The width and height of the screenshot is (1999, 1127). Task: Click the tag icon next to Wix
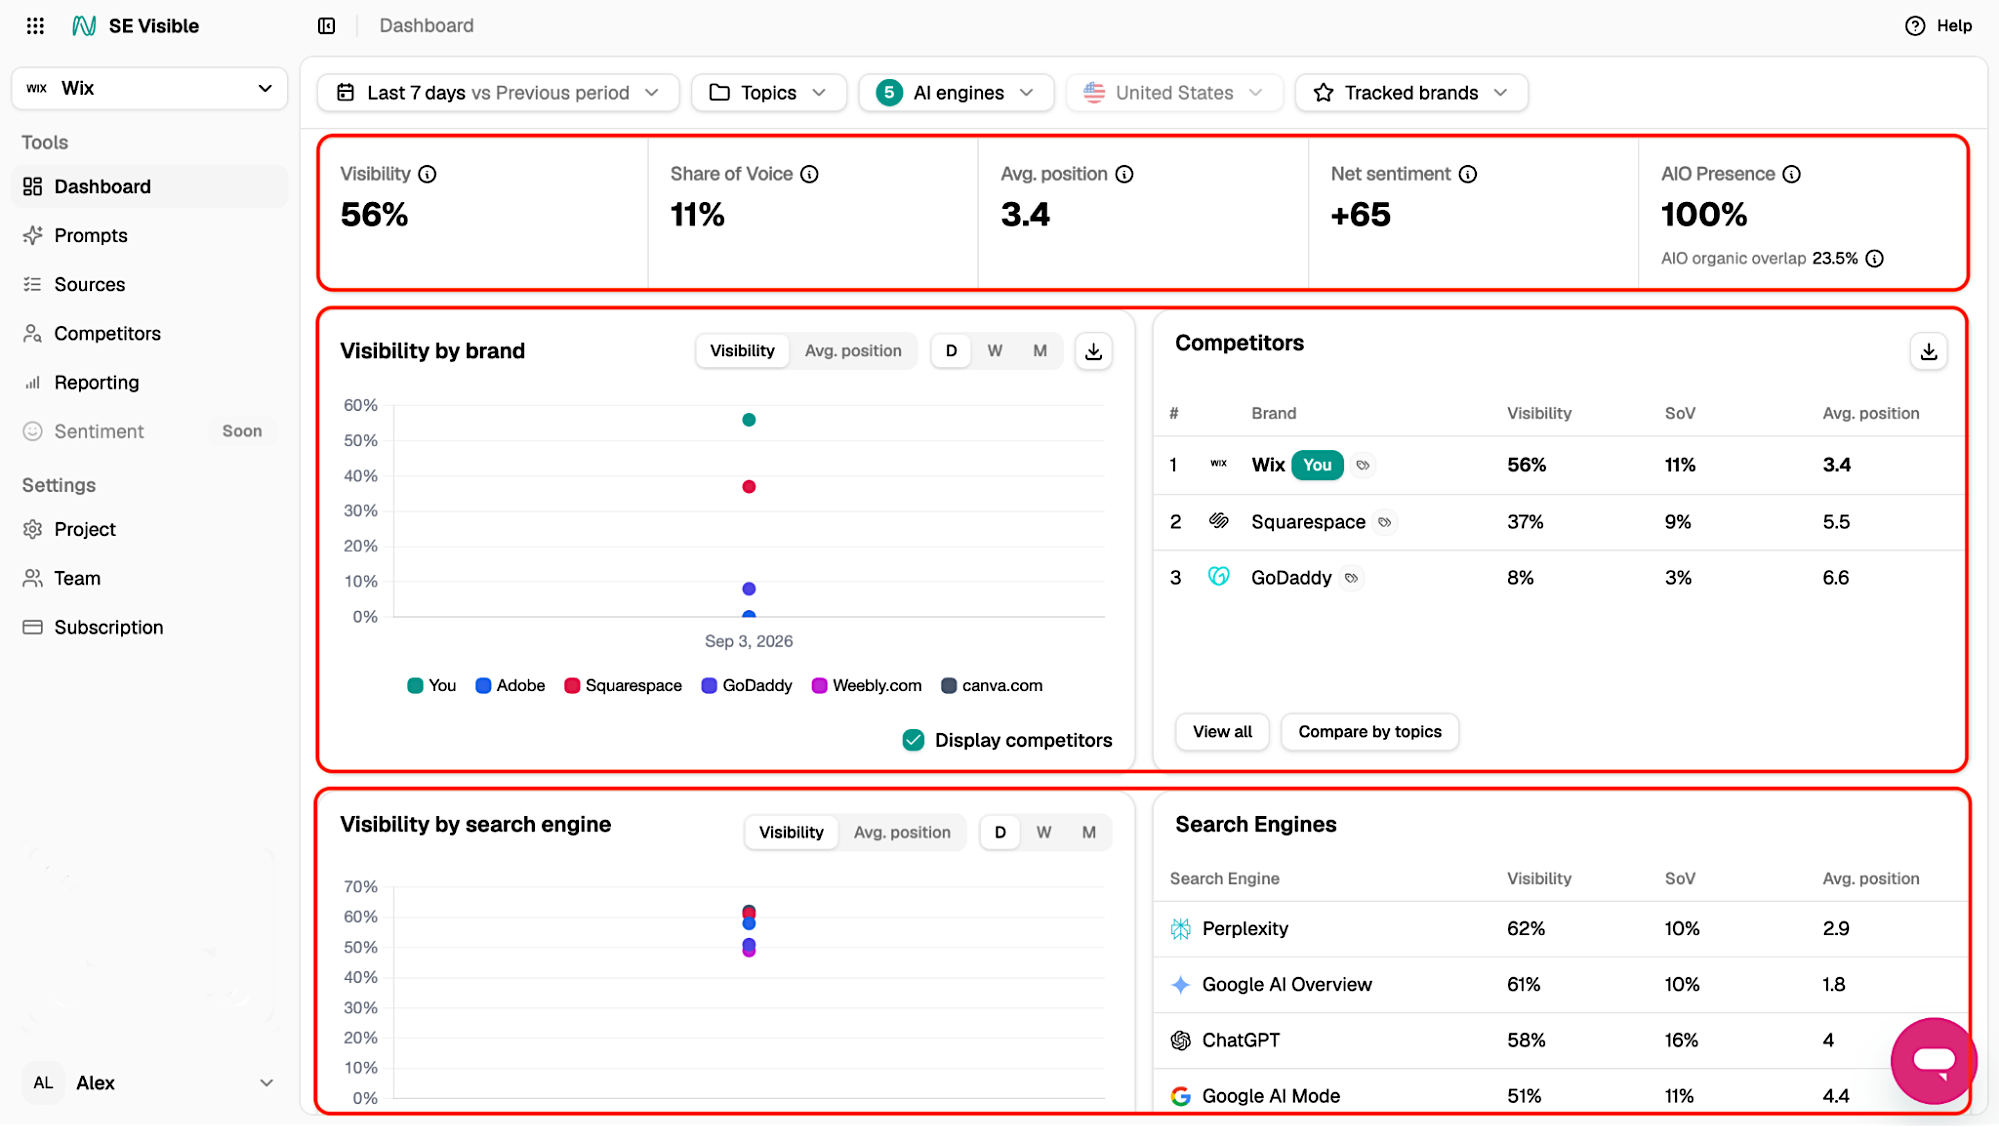(1362, 465)
